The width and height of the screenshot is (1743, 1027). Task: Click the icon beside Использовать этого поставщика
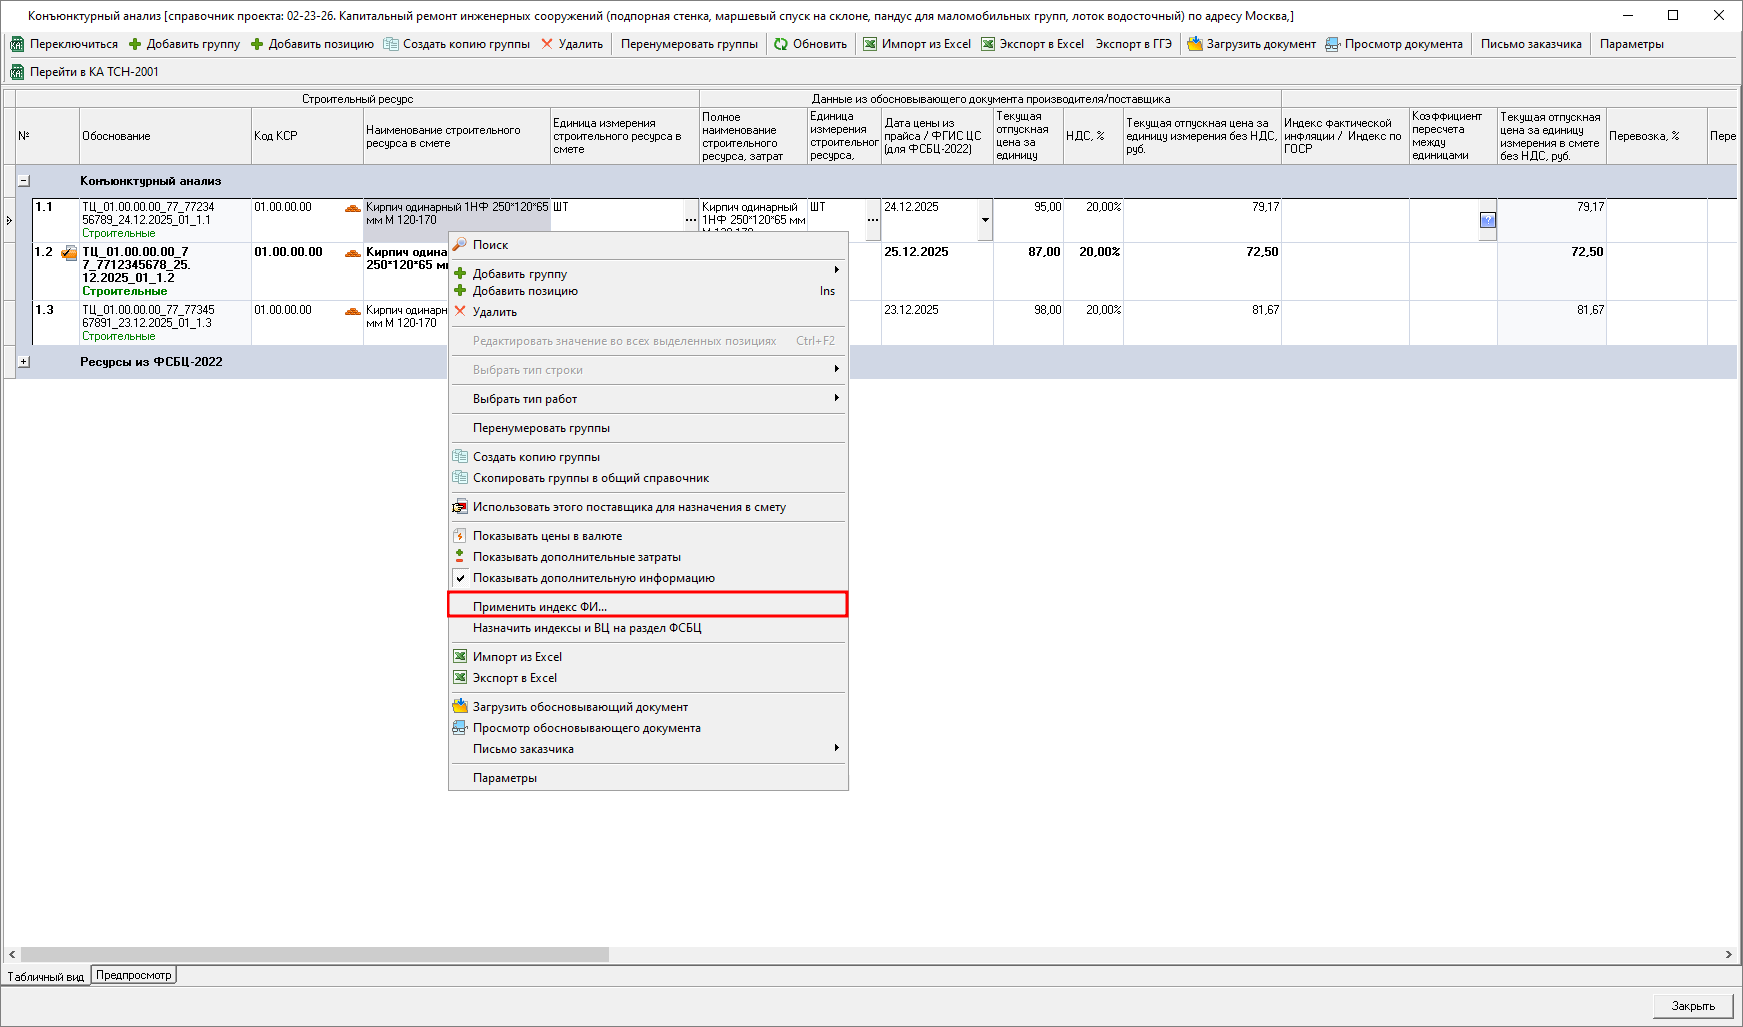[x=460, y=507]
